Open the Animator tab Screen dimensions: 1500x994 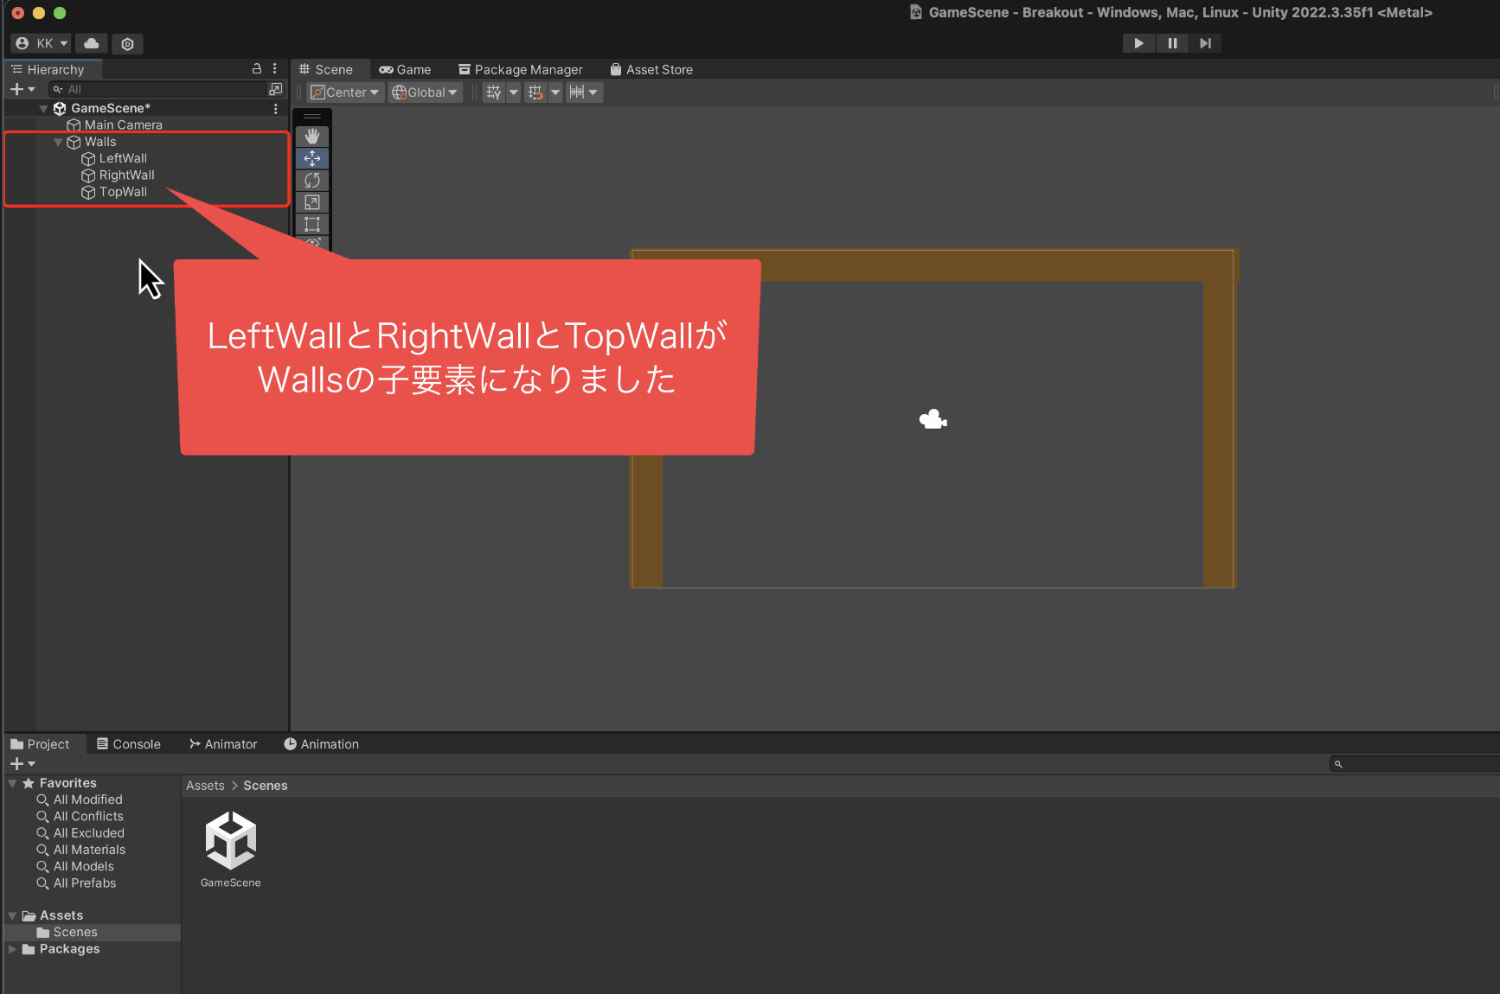tap(223, 744)
